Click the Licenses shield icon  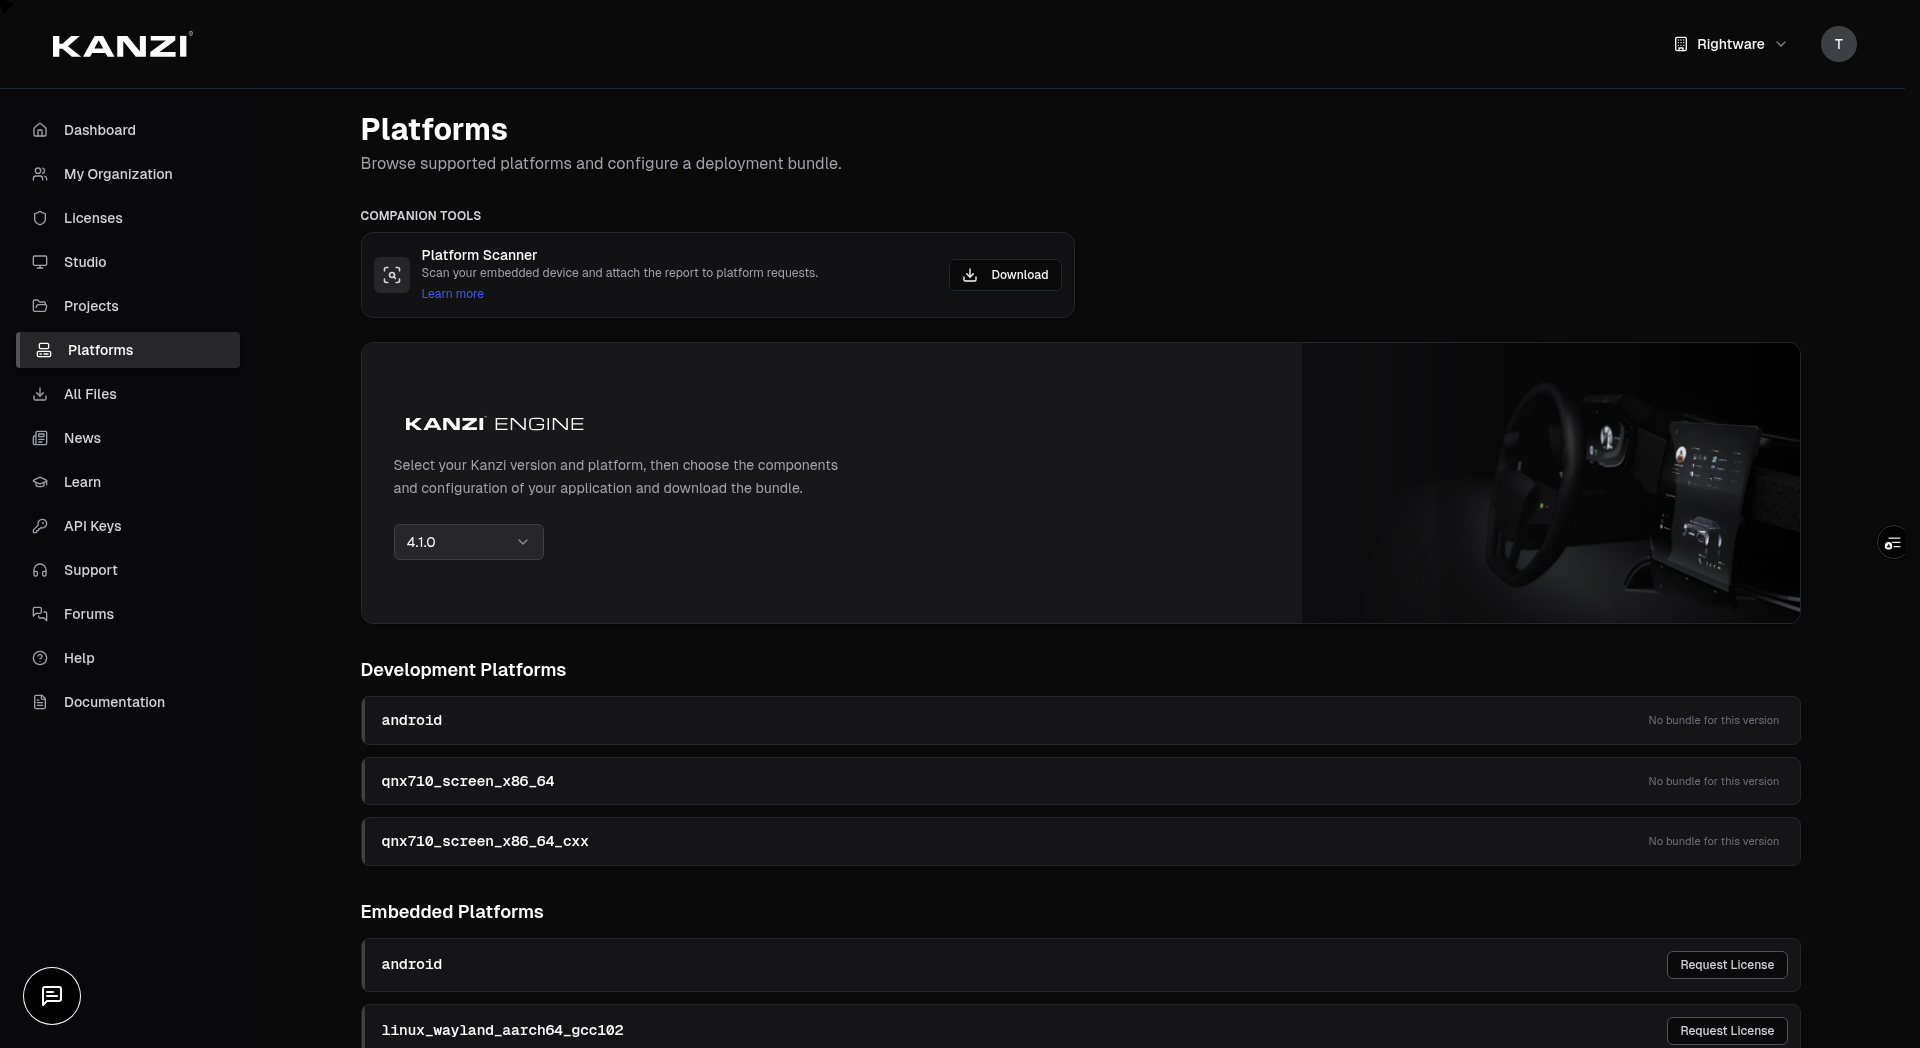(x=40, y=218)
